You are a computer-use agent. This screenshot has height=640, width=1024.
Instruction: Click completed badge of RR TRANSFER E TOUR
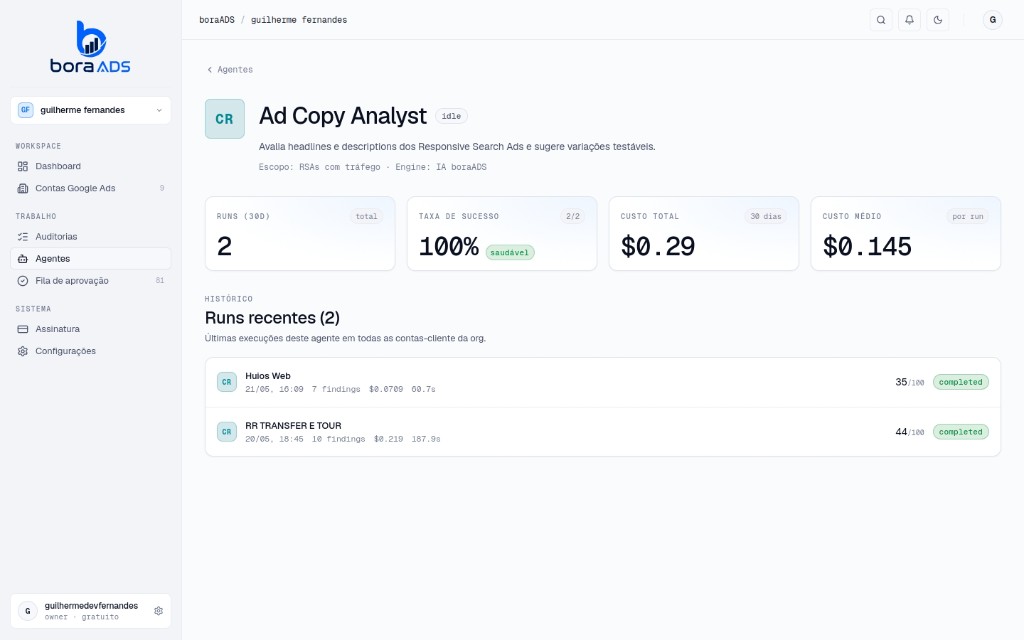[x=961, y=432]
